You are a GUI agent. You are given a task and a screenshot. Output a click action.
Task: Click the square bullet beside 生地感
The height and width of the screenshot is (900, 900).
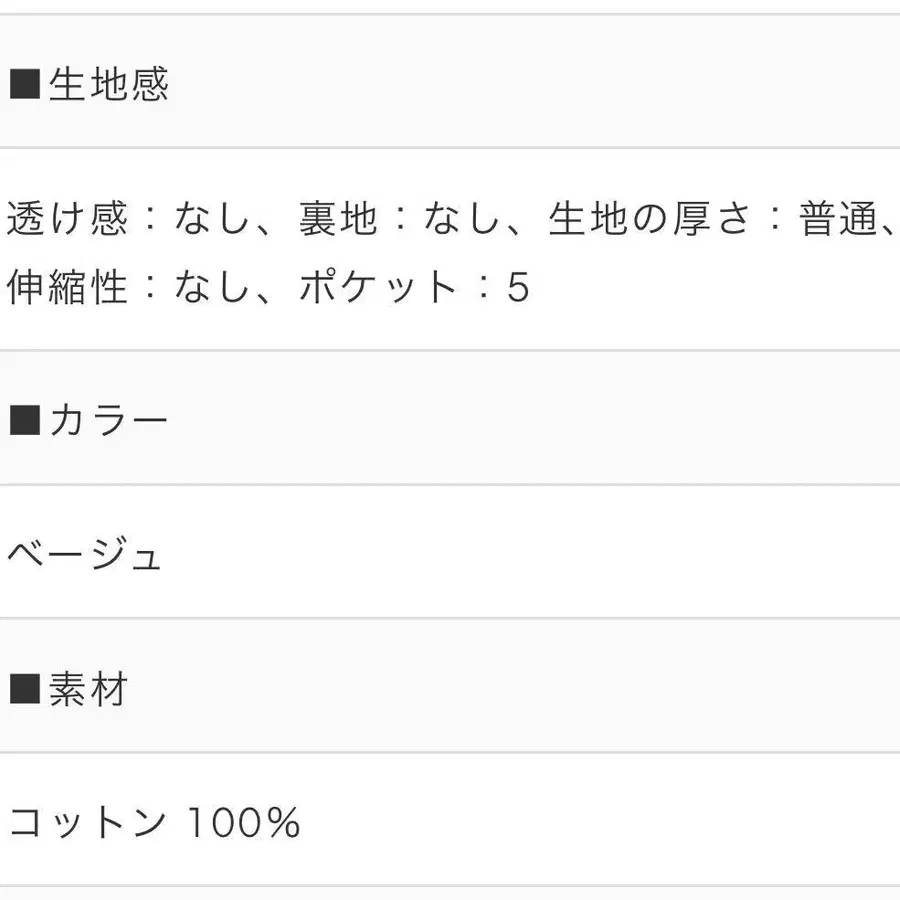tap(23, 84)
